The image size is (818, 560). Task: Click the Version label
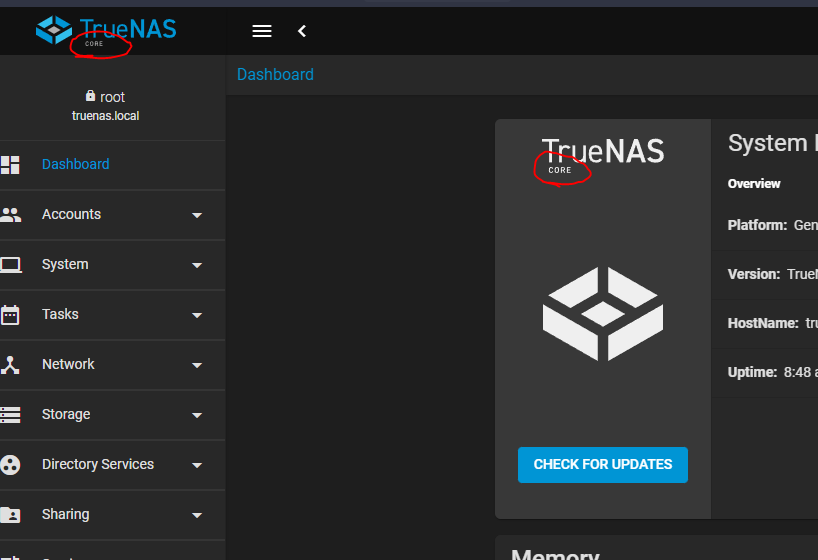(x=754, y=274)
